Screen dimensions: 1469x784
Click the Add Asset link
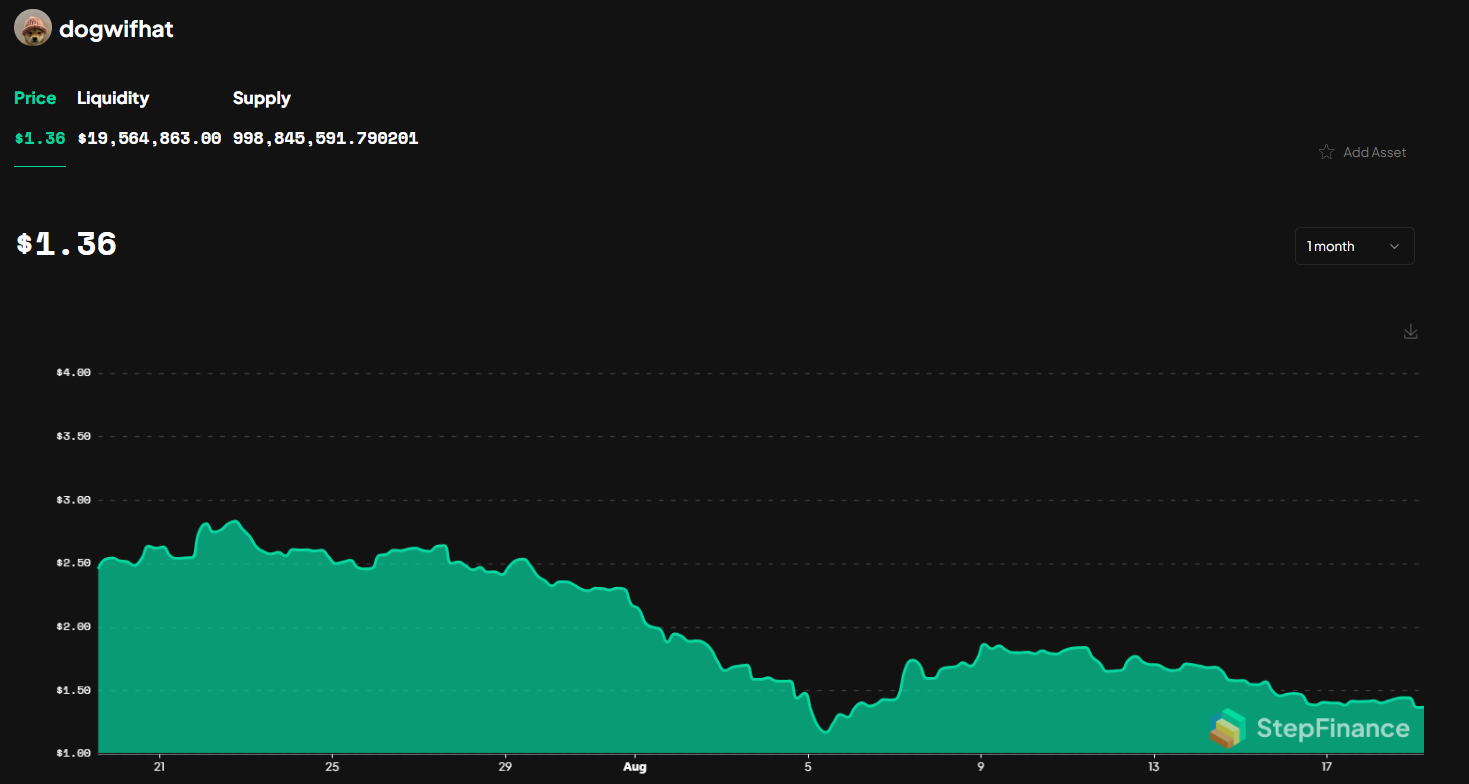point(1375,151)
